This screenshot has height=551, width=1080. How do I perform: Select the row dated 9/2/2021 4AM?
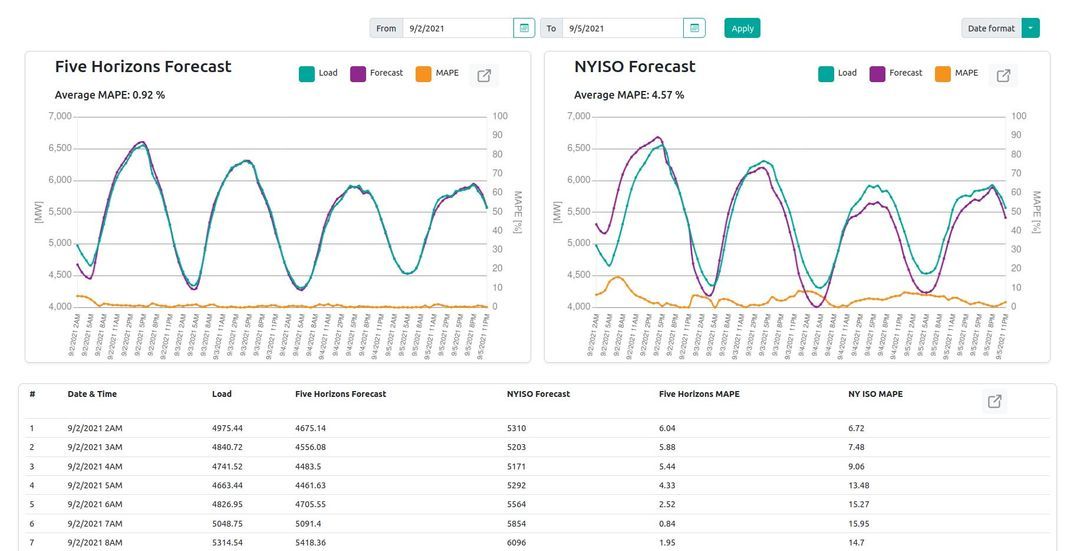coord(537,466)
